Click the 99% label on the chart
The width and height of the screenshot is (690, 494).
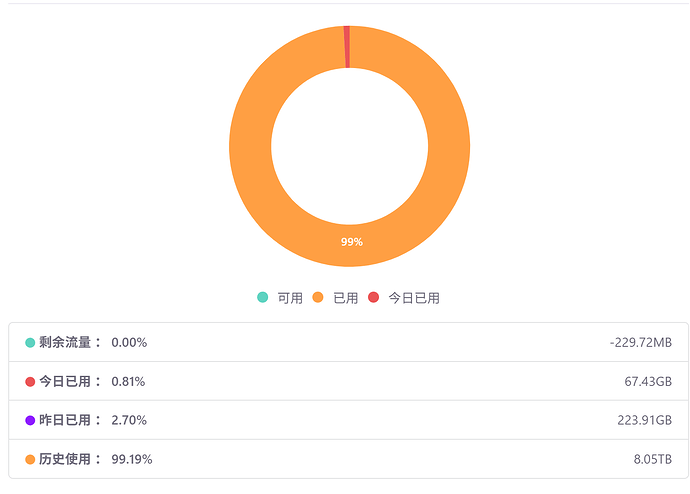352,242
